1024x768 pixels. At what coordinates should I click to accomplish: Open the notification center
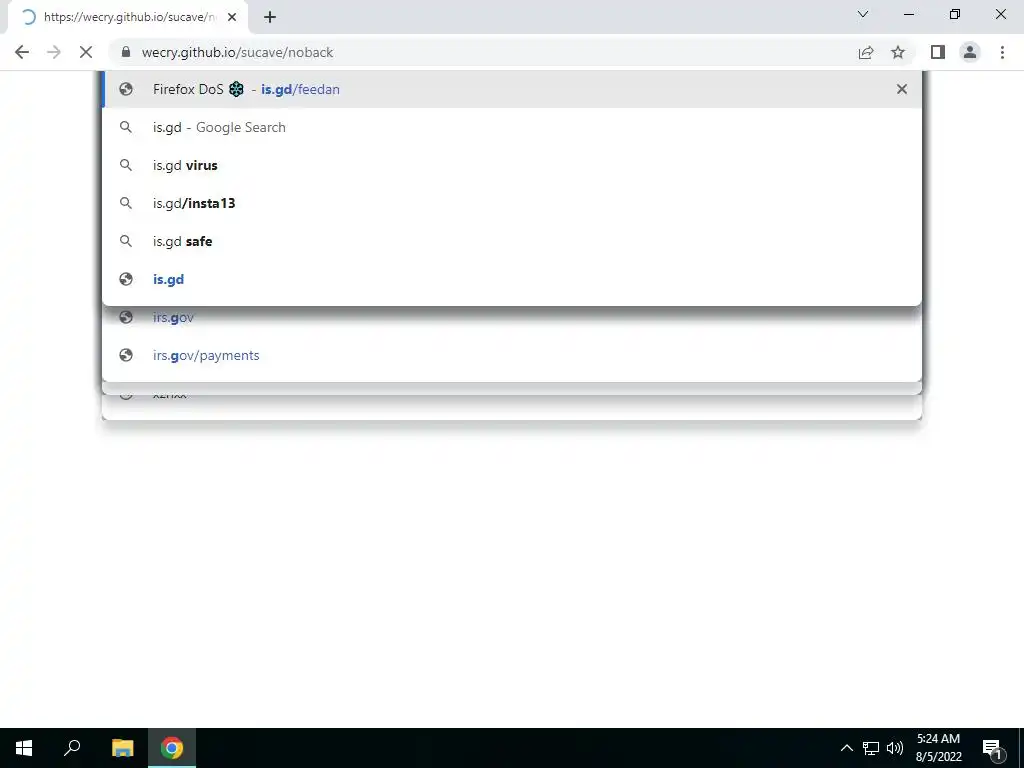(993, 748)
